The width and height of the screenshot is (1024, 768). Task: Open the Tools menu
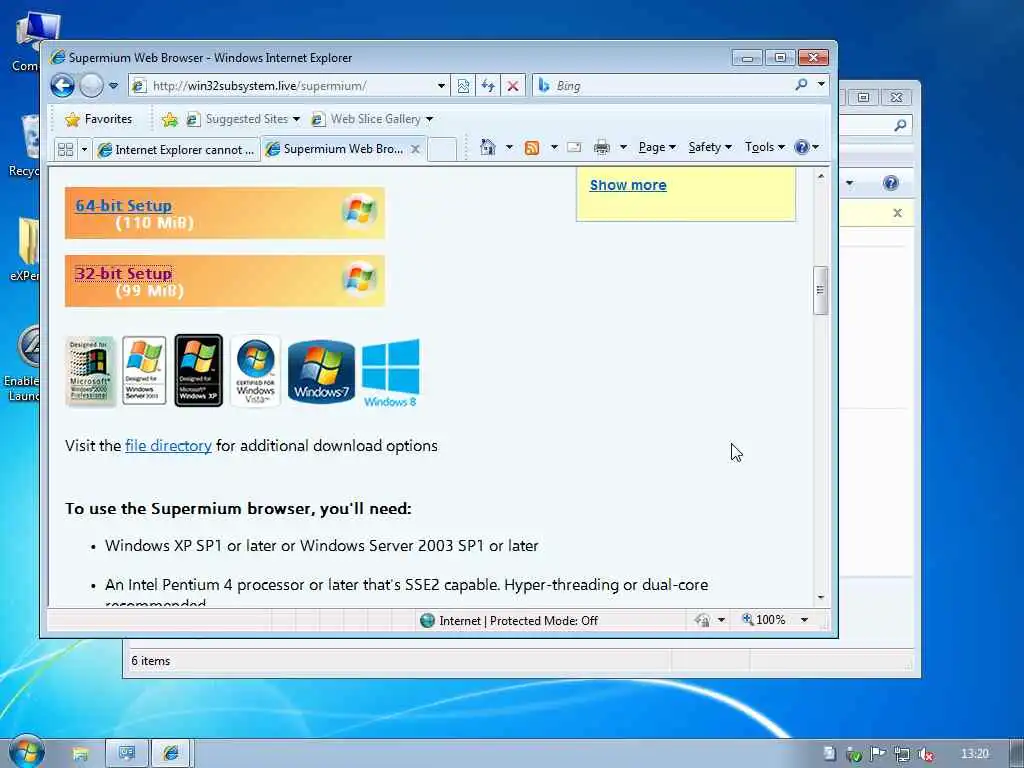click(765, 147)
